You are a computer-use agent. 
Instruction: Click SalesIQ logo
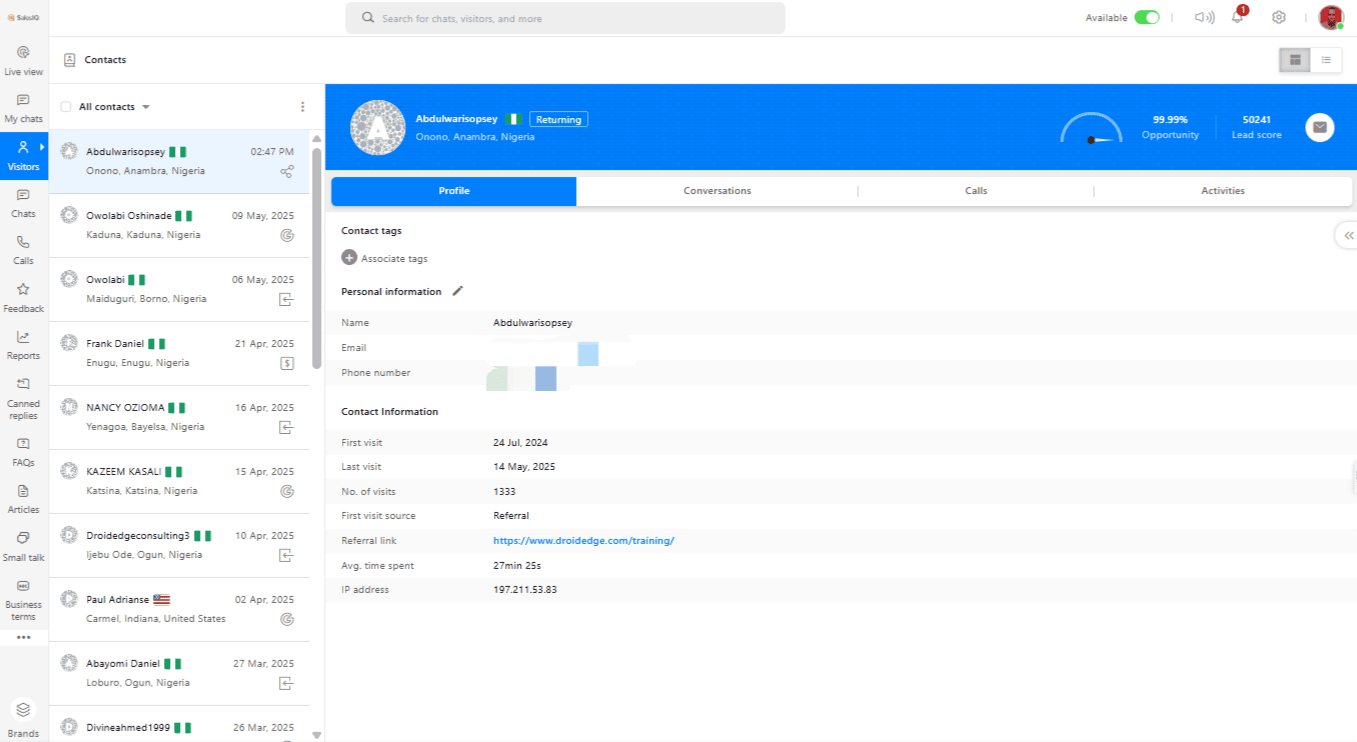pyautogui.click(x=22, y=17)
